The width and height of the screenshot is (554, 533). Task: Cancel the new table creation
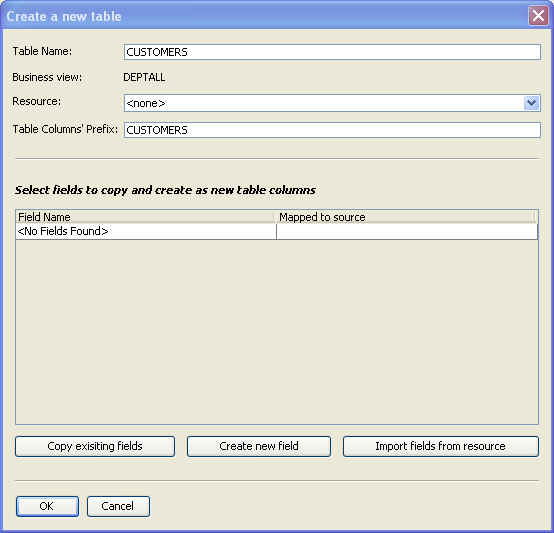[118, 506]
